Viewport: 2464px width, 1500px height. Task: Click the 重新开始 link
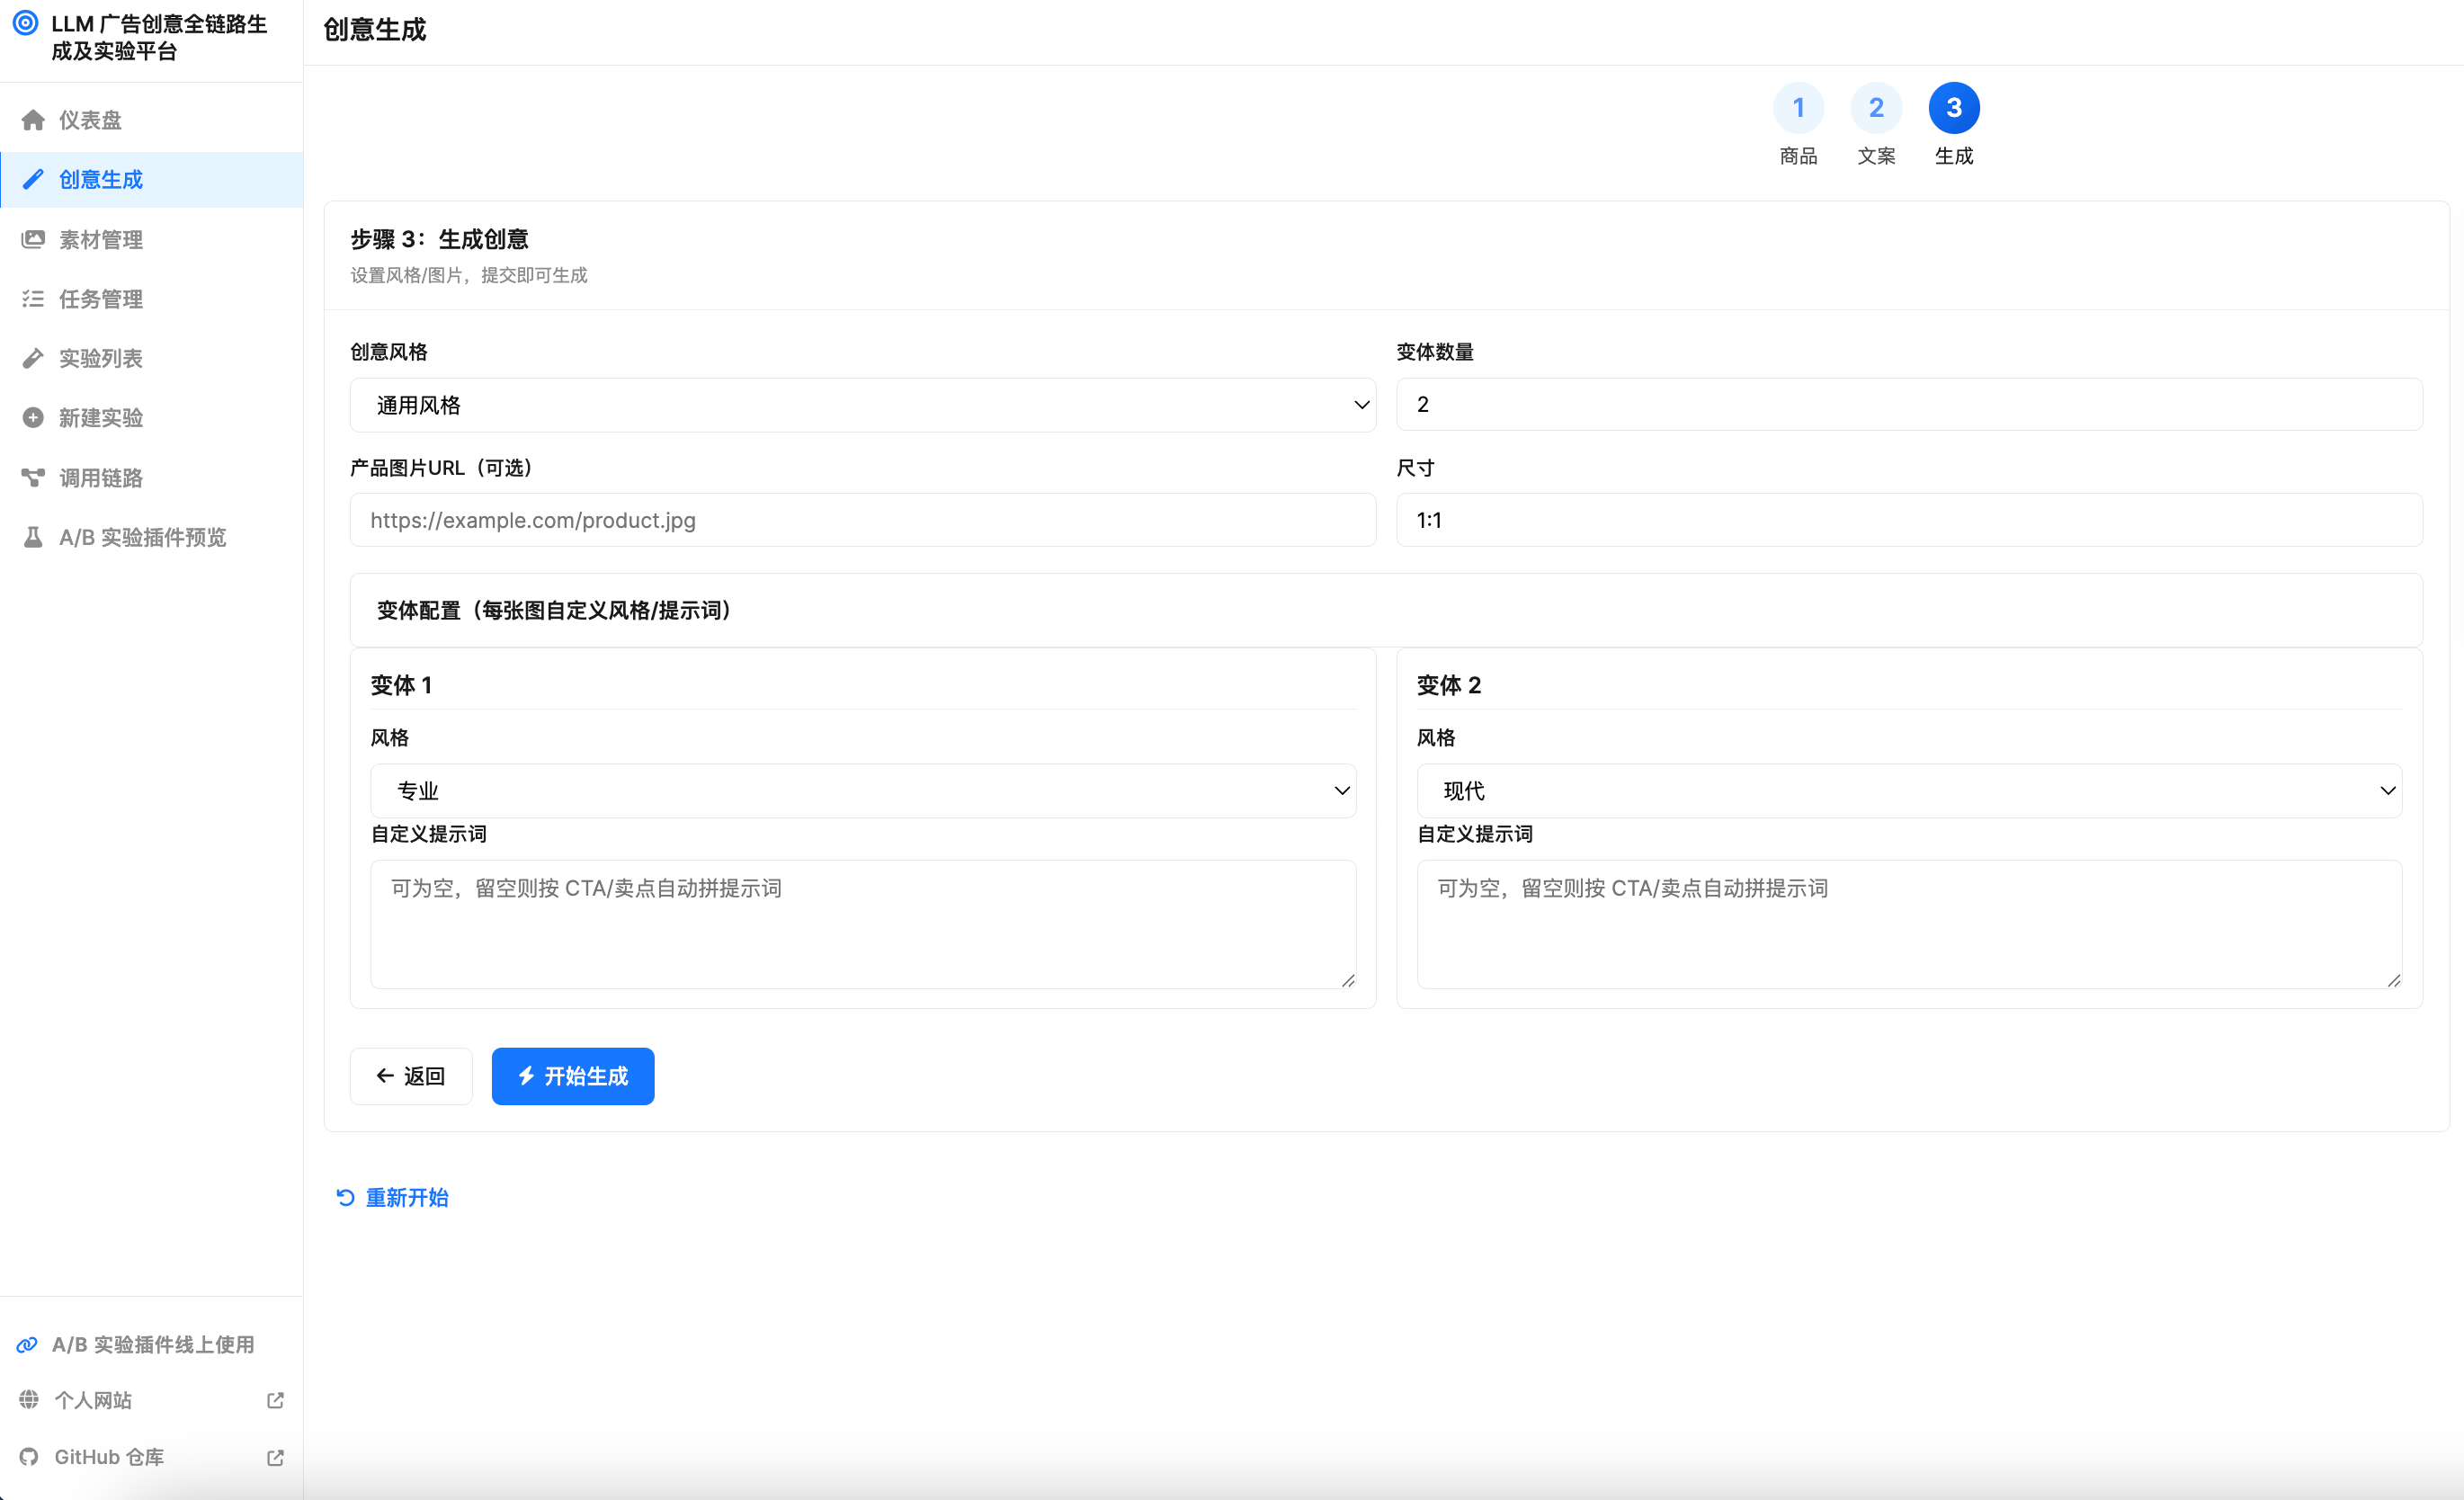click(392, 1197)
